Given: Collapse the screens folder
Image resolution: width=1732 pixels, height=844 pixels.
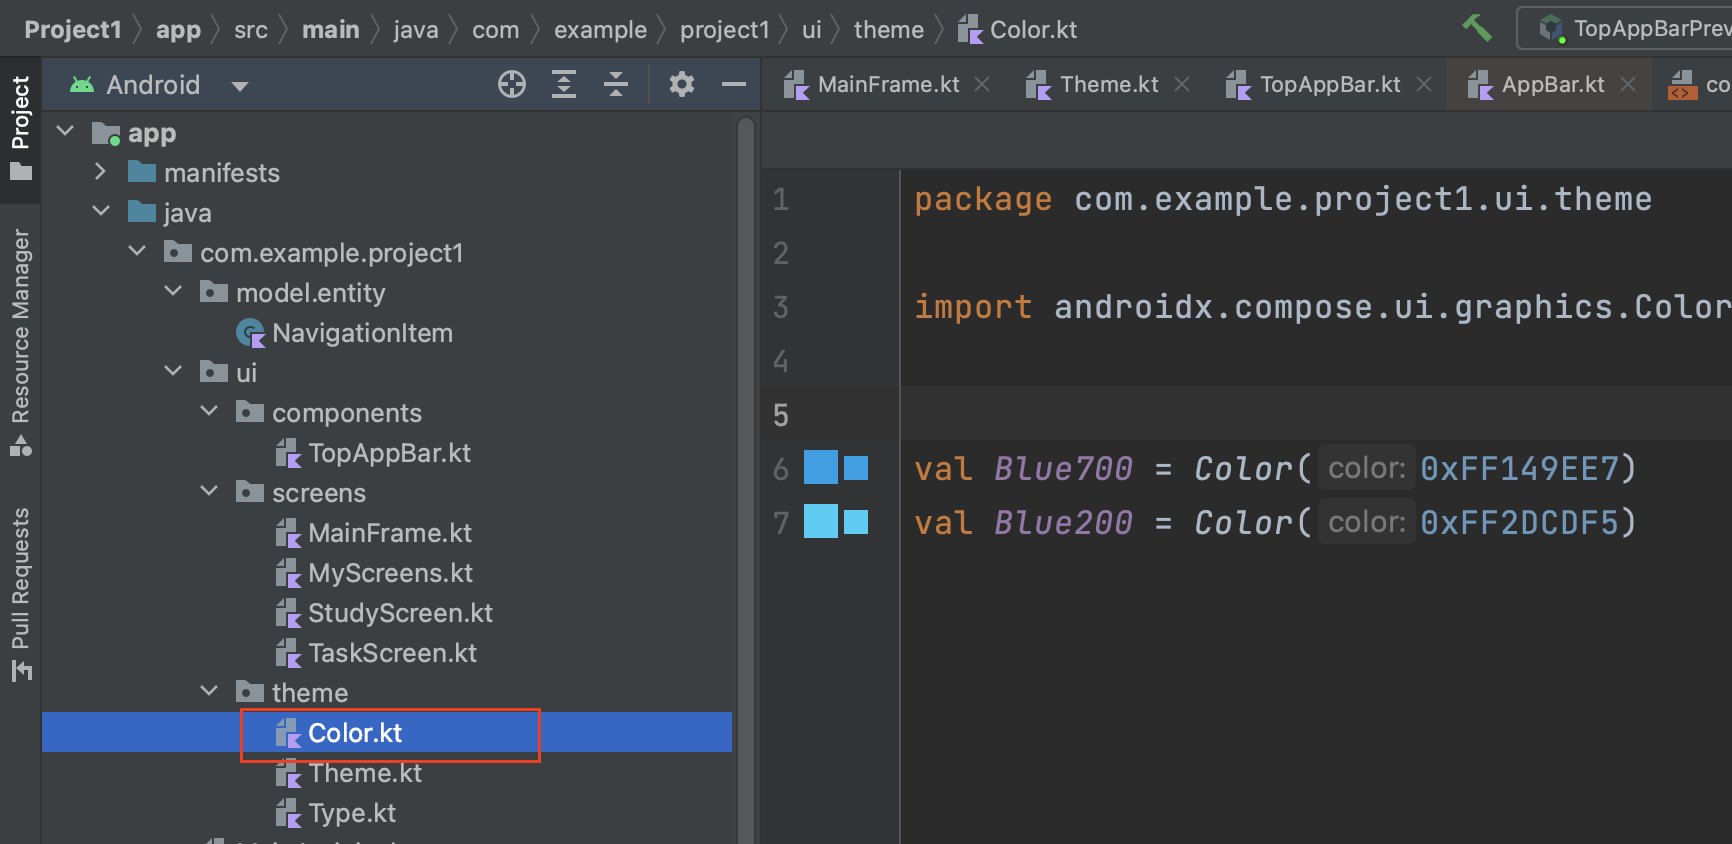Looking at the screenshot, I should [x=209, y=491].
